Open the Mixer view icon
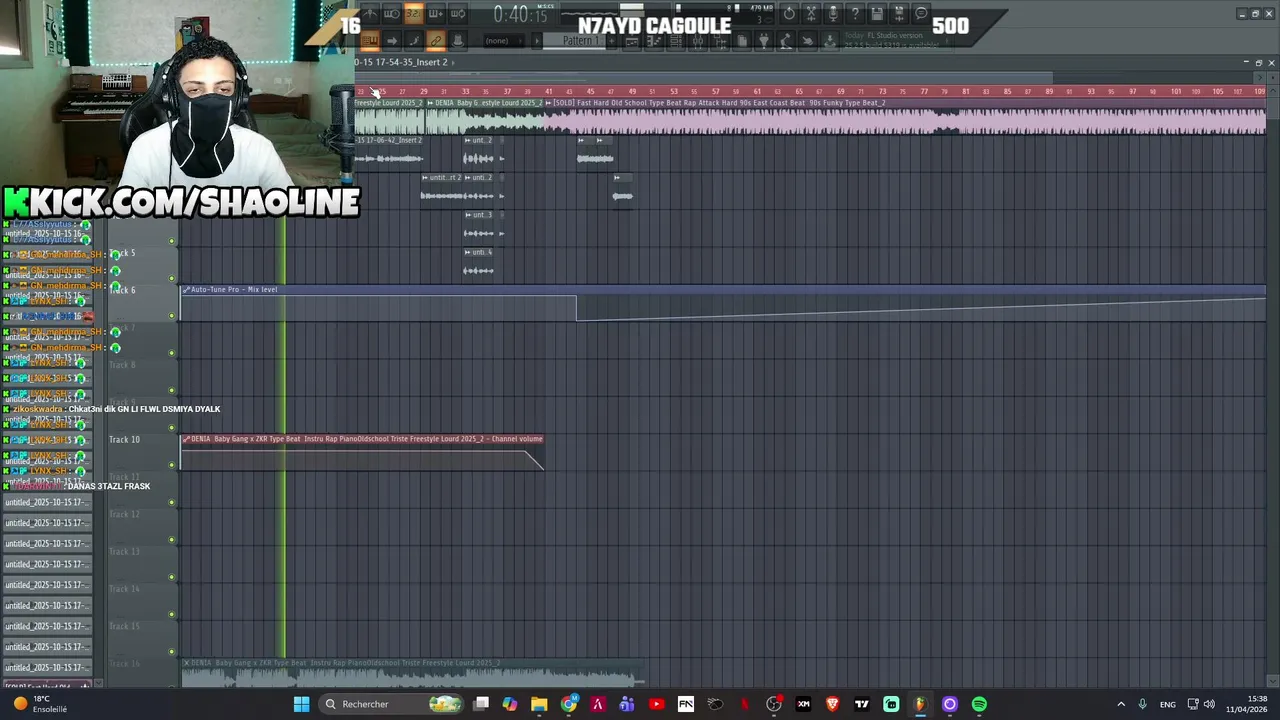 tap(698, 41)
